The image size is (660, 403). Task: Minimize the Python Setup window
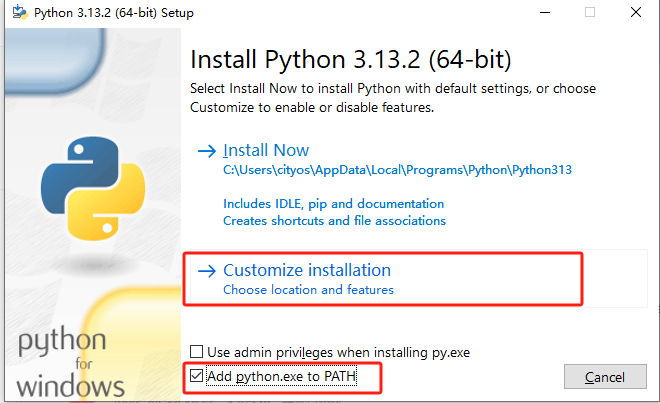[545, 12]
